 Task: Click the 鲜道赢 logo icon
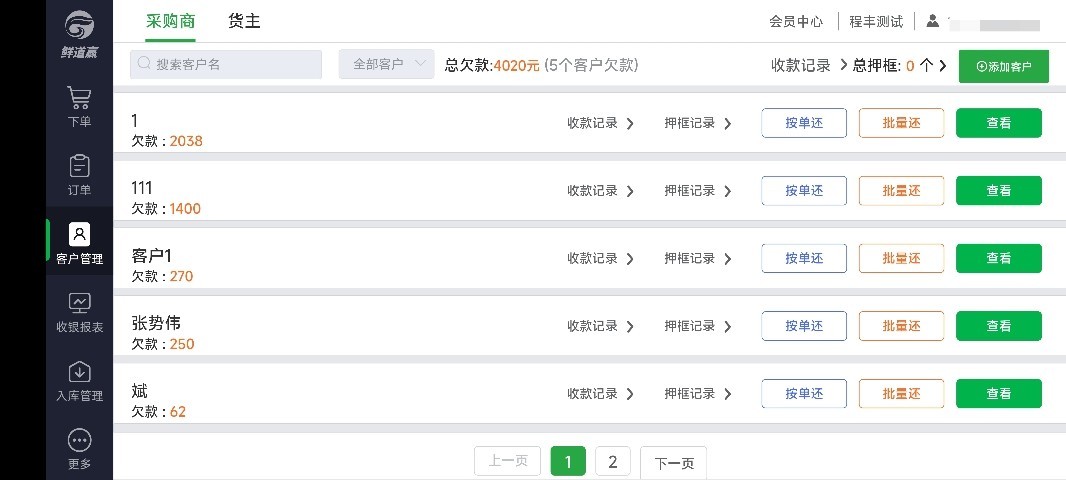coord(80,26)
